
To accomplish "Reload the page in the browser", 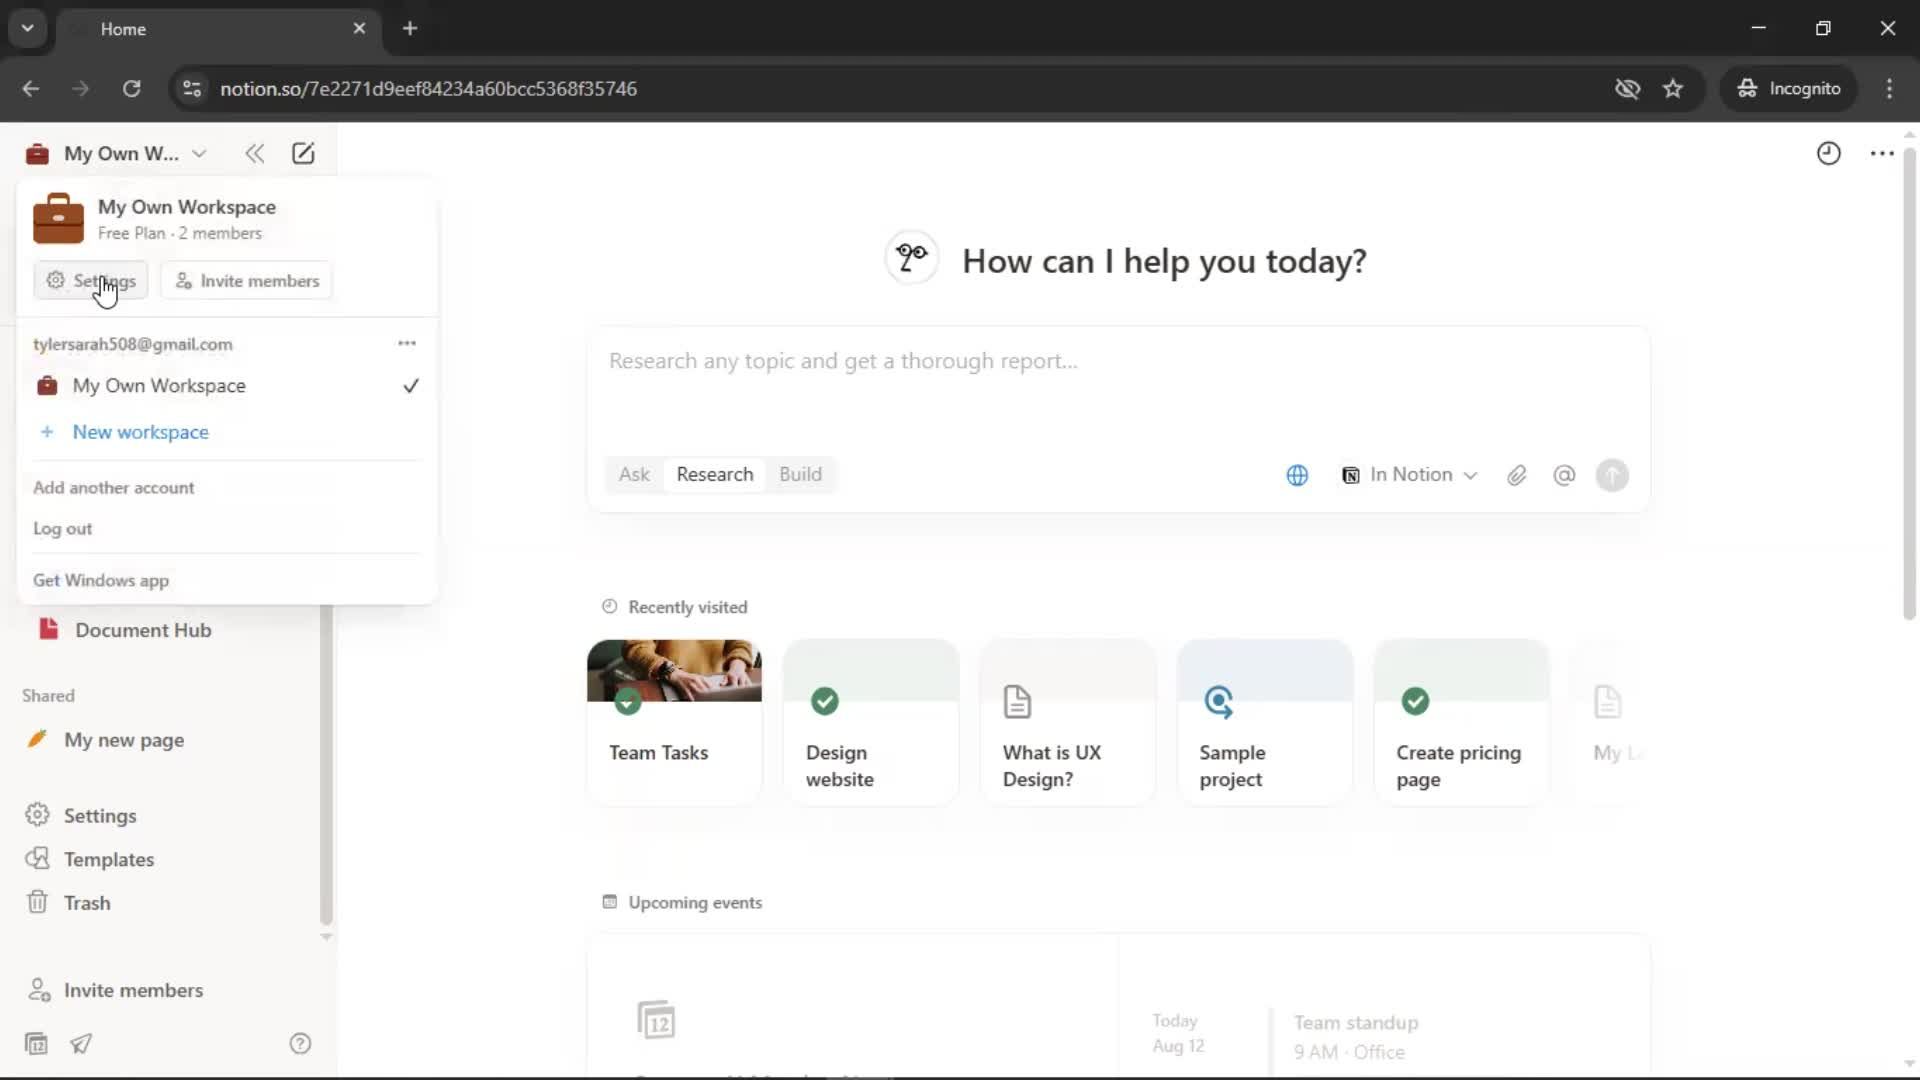I will point(131,88).
